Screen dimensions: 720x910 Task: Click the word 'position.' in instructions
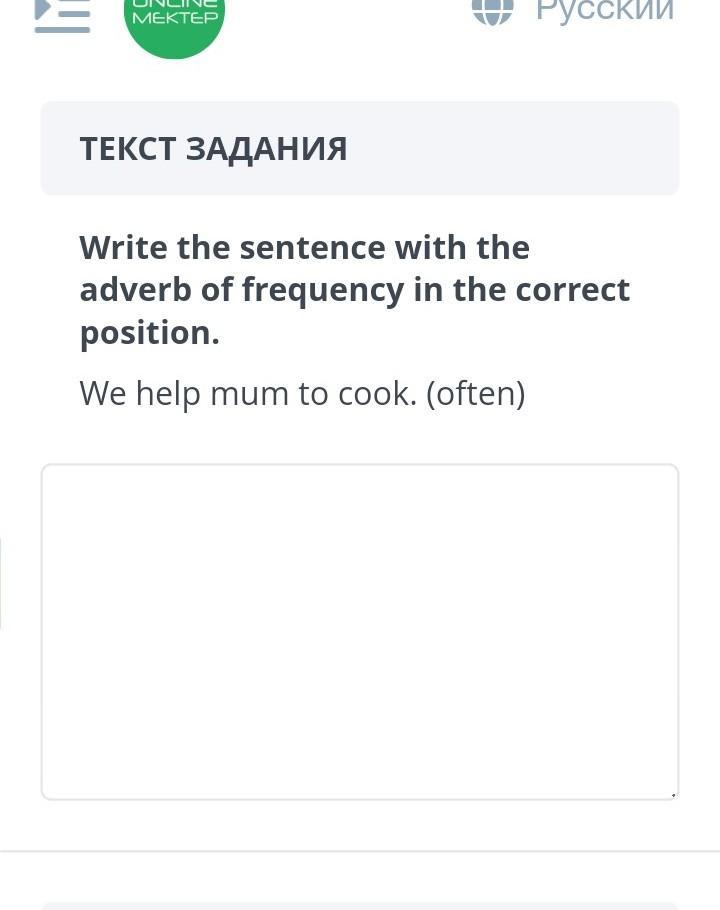coord(149,332)
